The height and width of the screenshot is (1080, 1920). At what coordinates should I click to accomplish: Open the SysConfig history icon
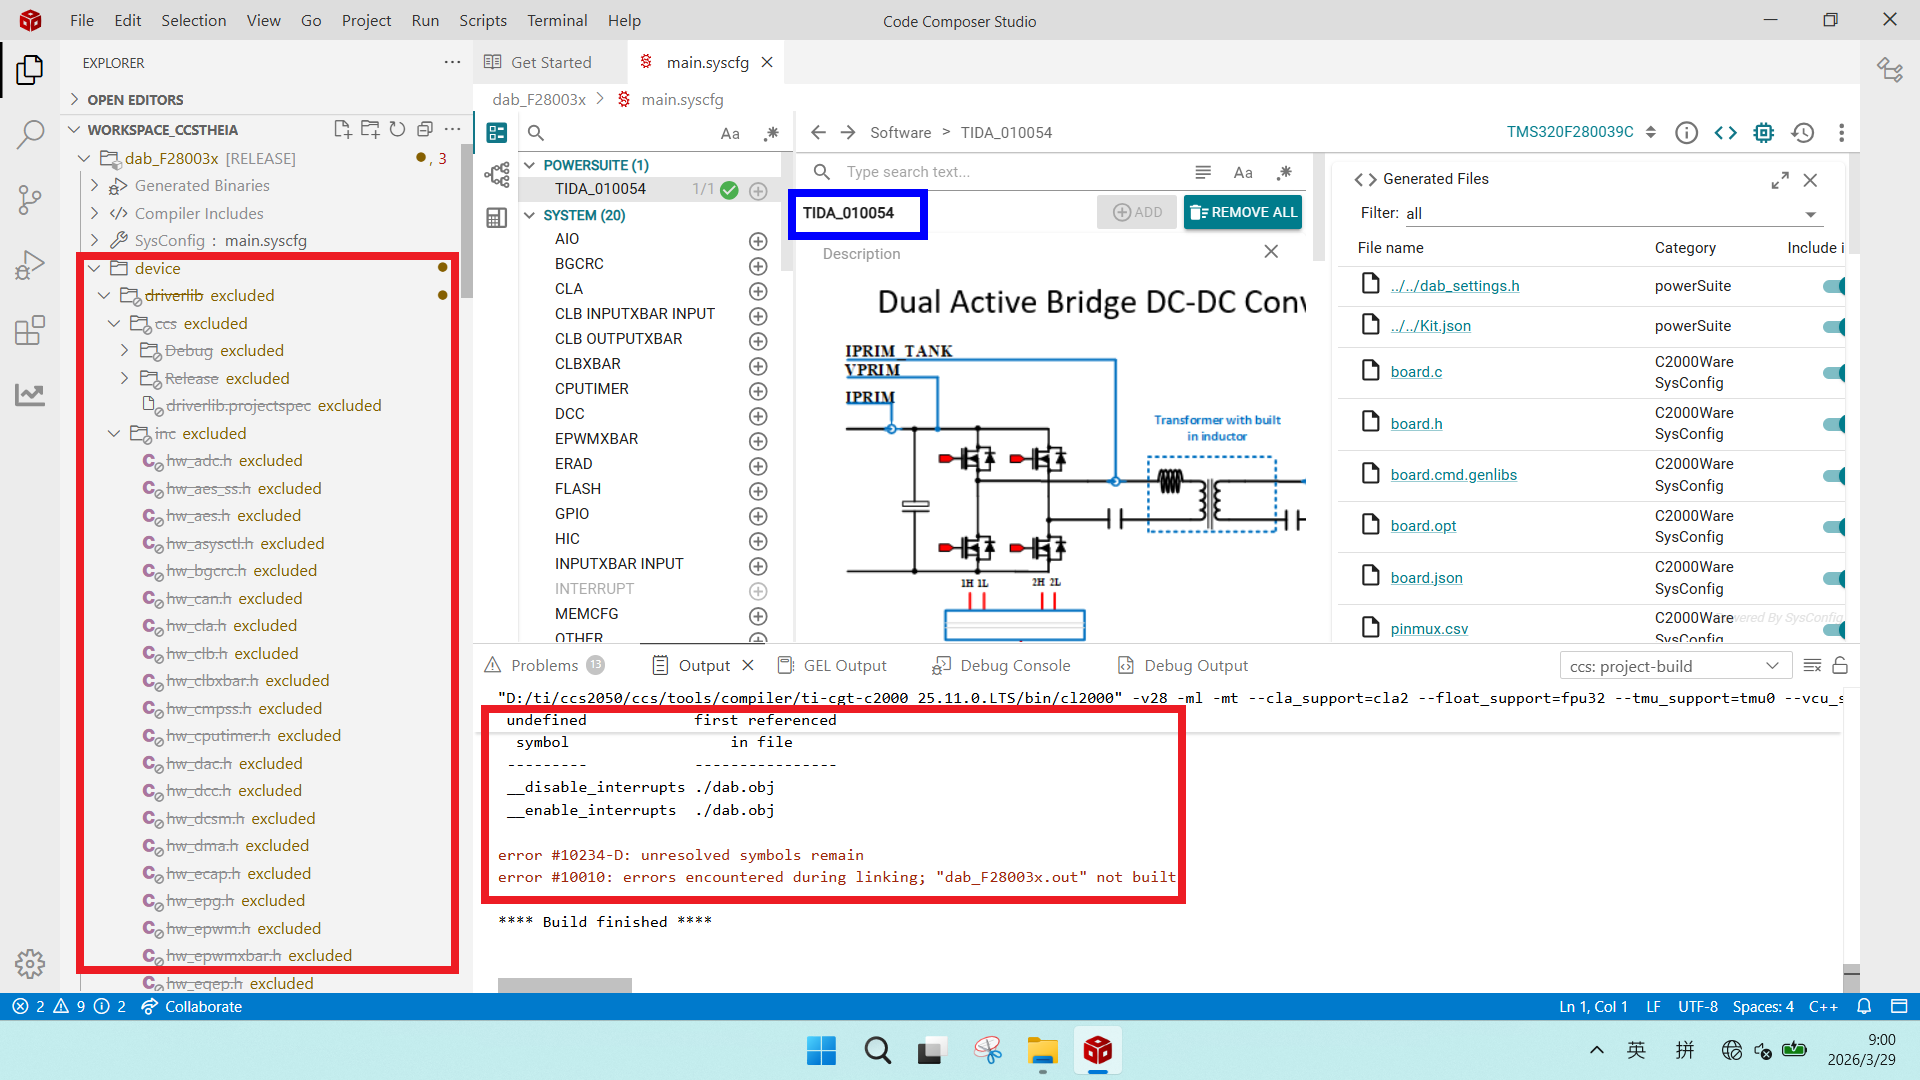point(1803,132)
